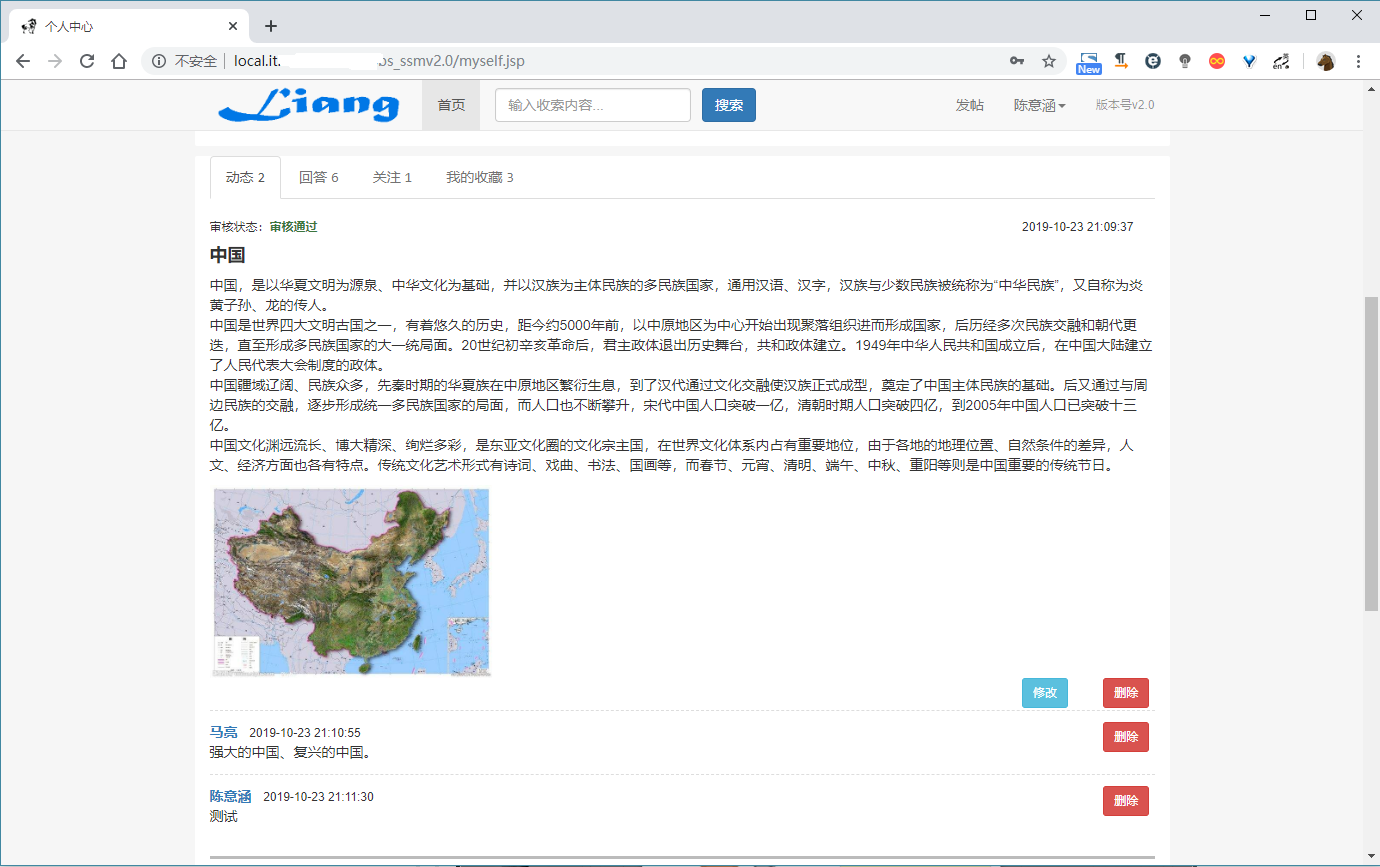The image size is (1380, 867).
Task: Go back with the browser back arrow
Action: click(23, 61)
